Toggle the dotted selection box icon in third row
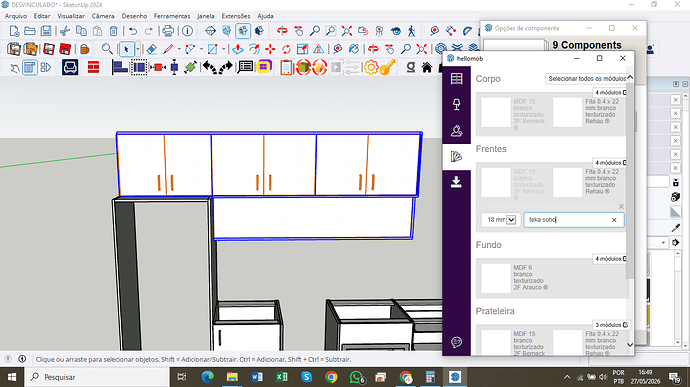 tap(139, 67)
